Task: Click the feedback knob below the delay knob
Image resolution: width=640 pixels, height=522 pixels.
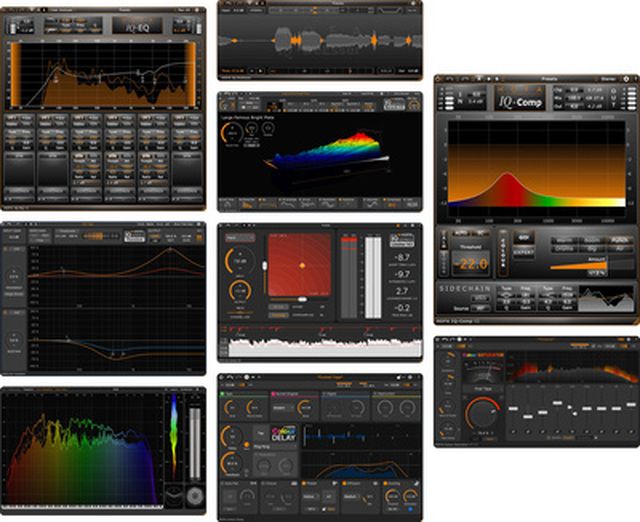Action: 231,464
